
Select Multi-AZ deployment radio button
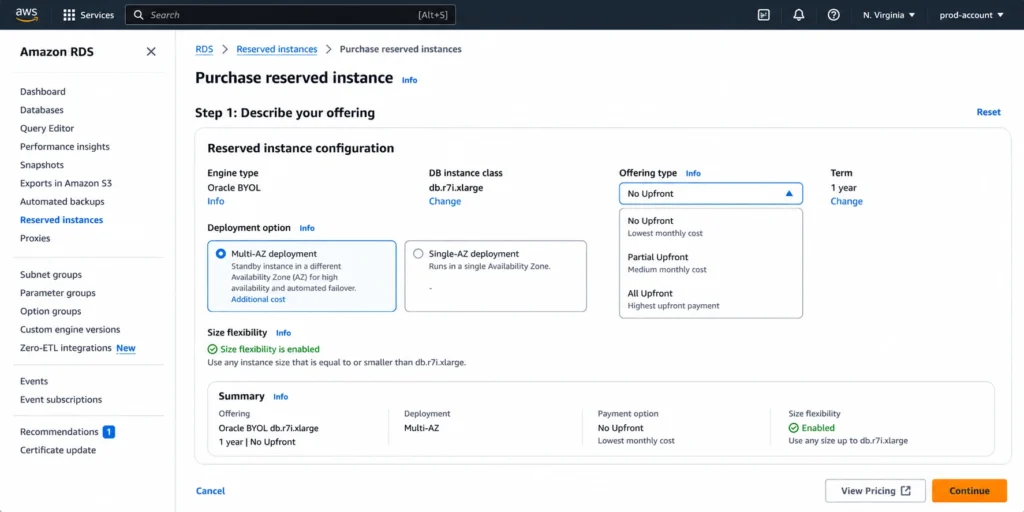221,254
